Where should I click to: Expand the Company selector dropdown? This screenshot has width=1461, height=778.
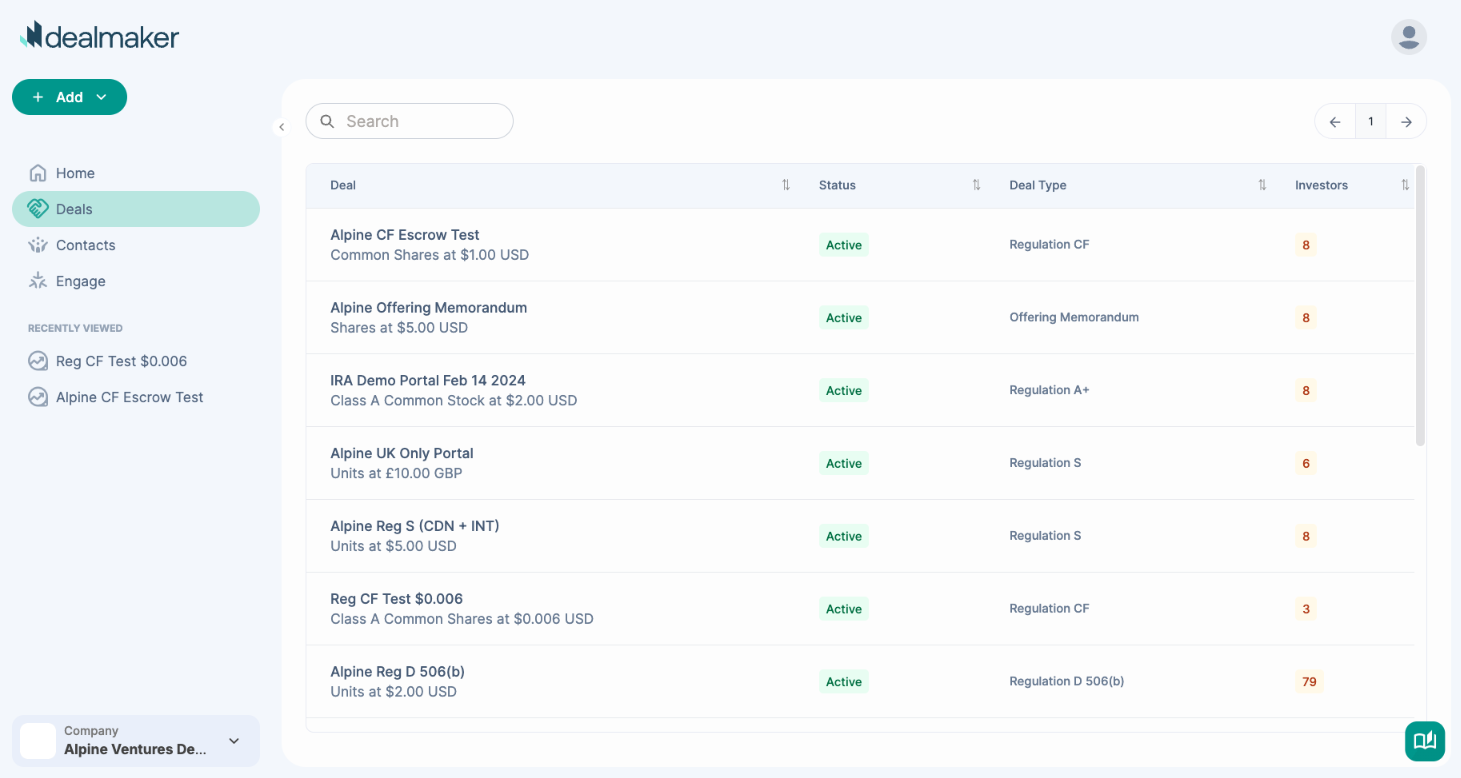click(136, 741)
